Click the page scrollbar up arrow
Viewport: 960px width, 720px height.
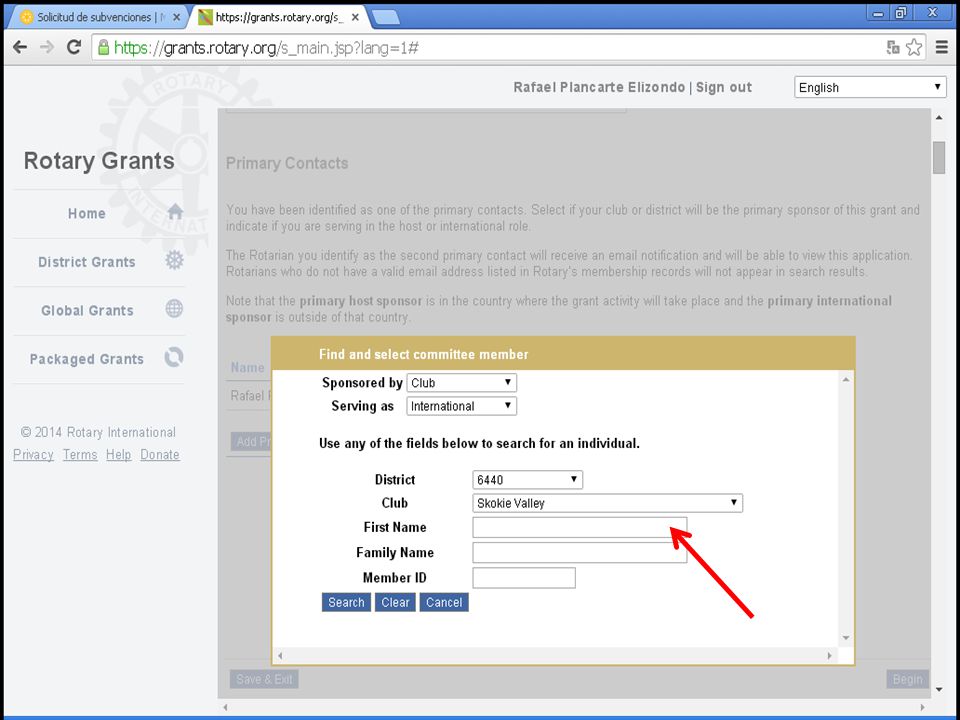click(939, 118)
